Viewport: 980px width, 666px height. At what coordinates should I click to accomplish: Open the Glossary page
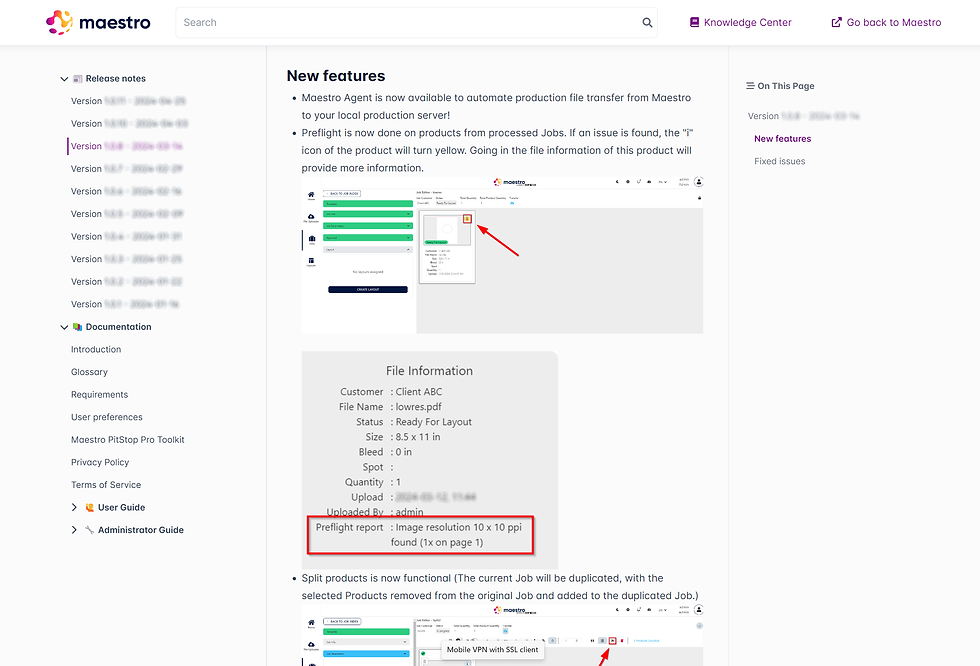[89, 372]
